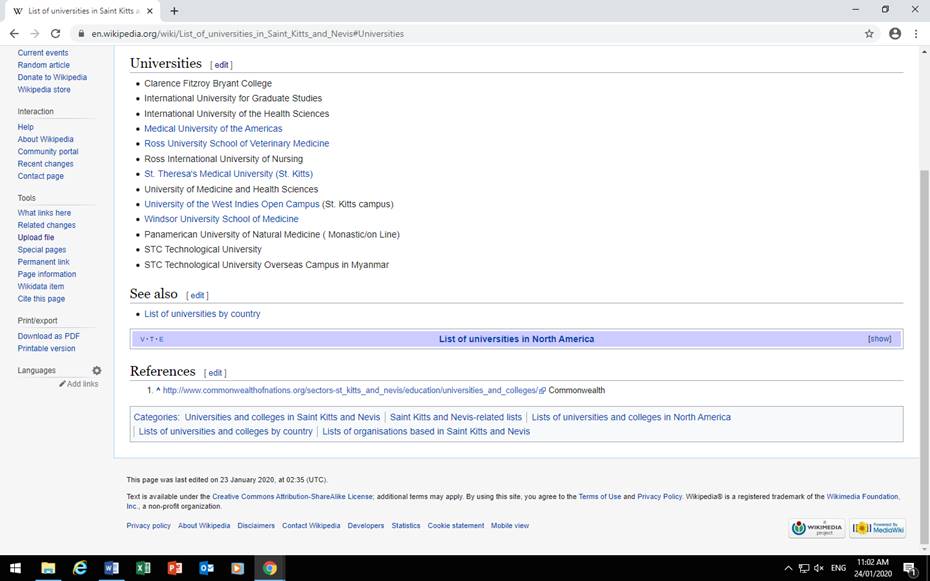
Task: Click the muted volume tray icon
Action: pyautogui.click(x=819, y=568)
